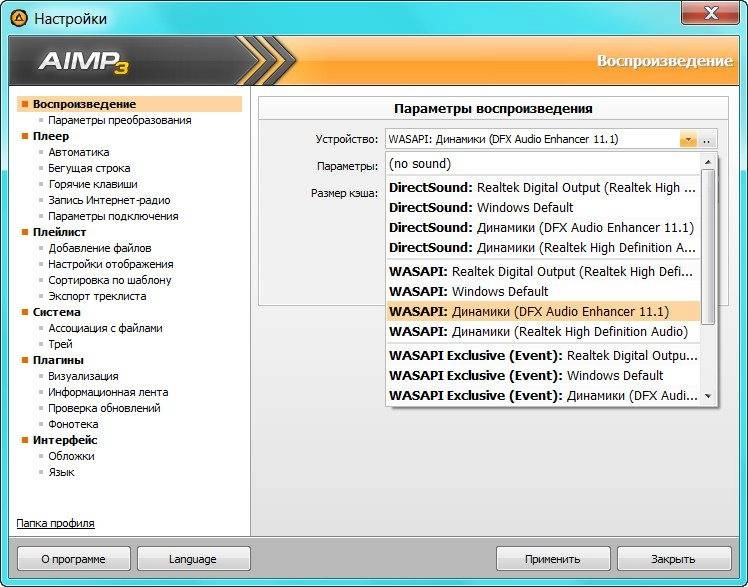This screenshot has height=587, width=748.
Task: Open Добавление файлов settings
Action: point(100,248)
